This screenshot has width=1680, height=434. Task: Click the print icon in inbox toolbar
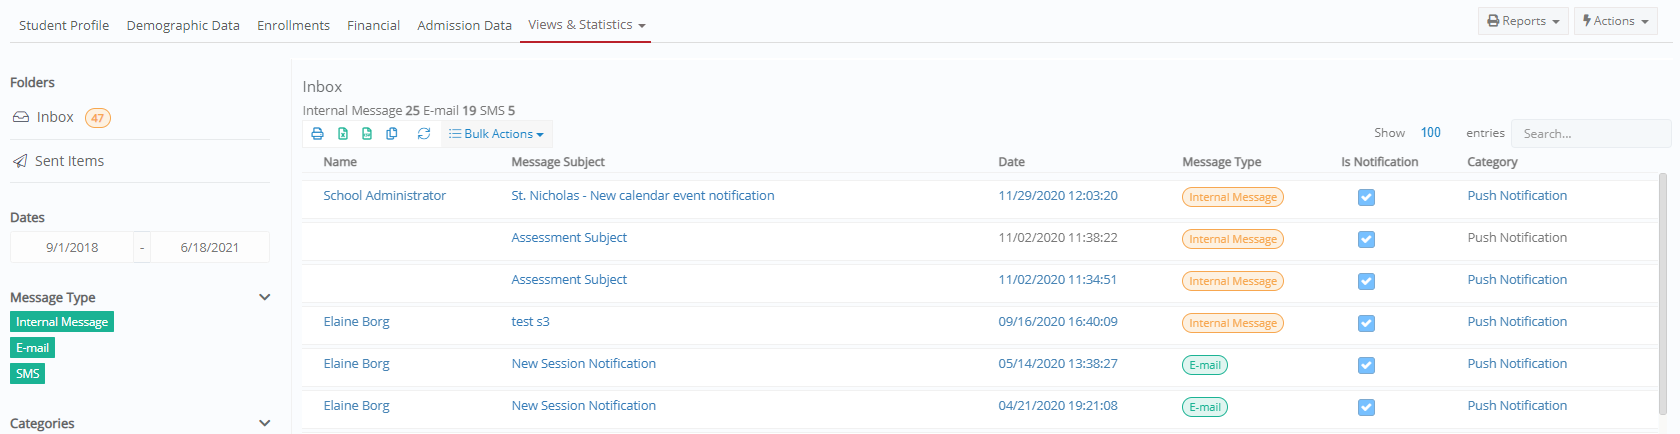click(318, 134)
